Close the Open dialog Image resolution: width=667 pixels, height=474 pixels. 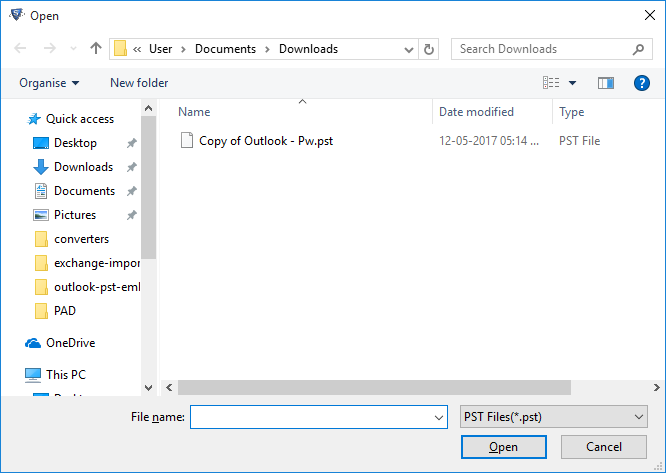point(650,15)
